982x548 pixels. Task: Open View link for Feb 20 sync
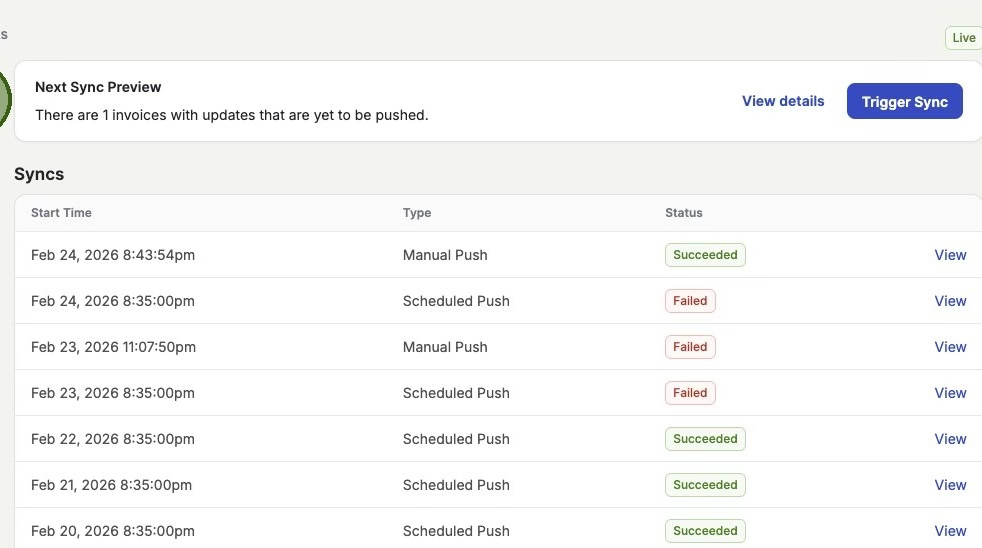point(950,531)
